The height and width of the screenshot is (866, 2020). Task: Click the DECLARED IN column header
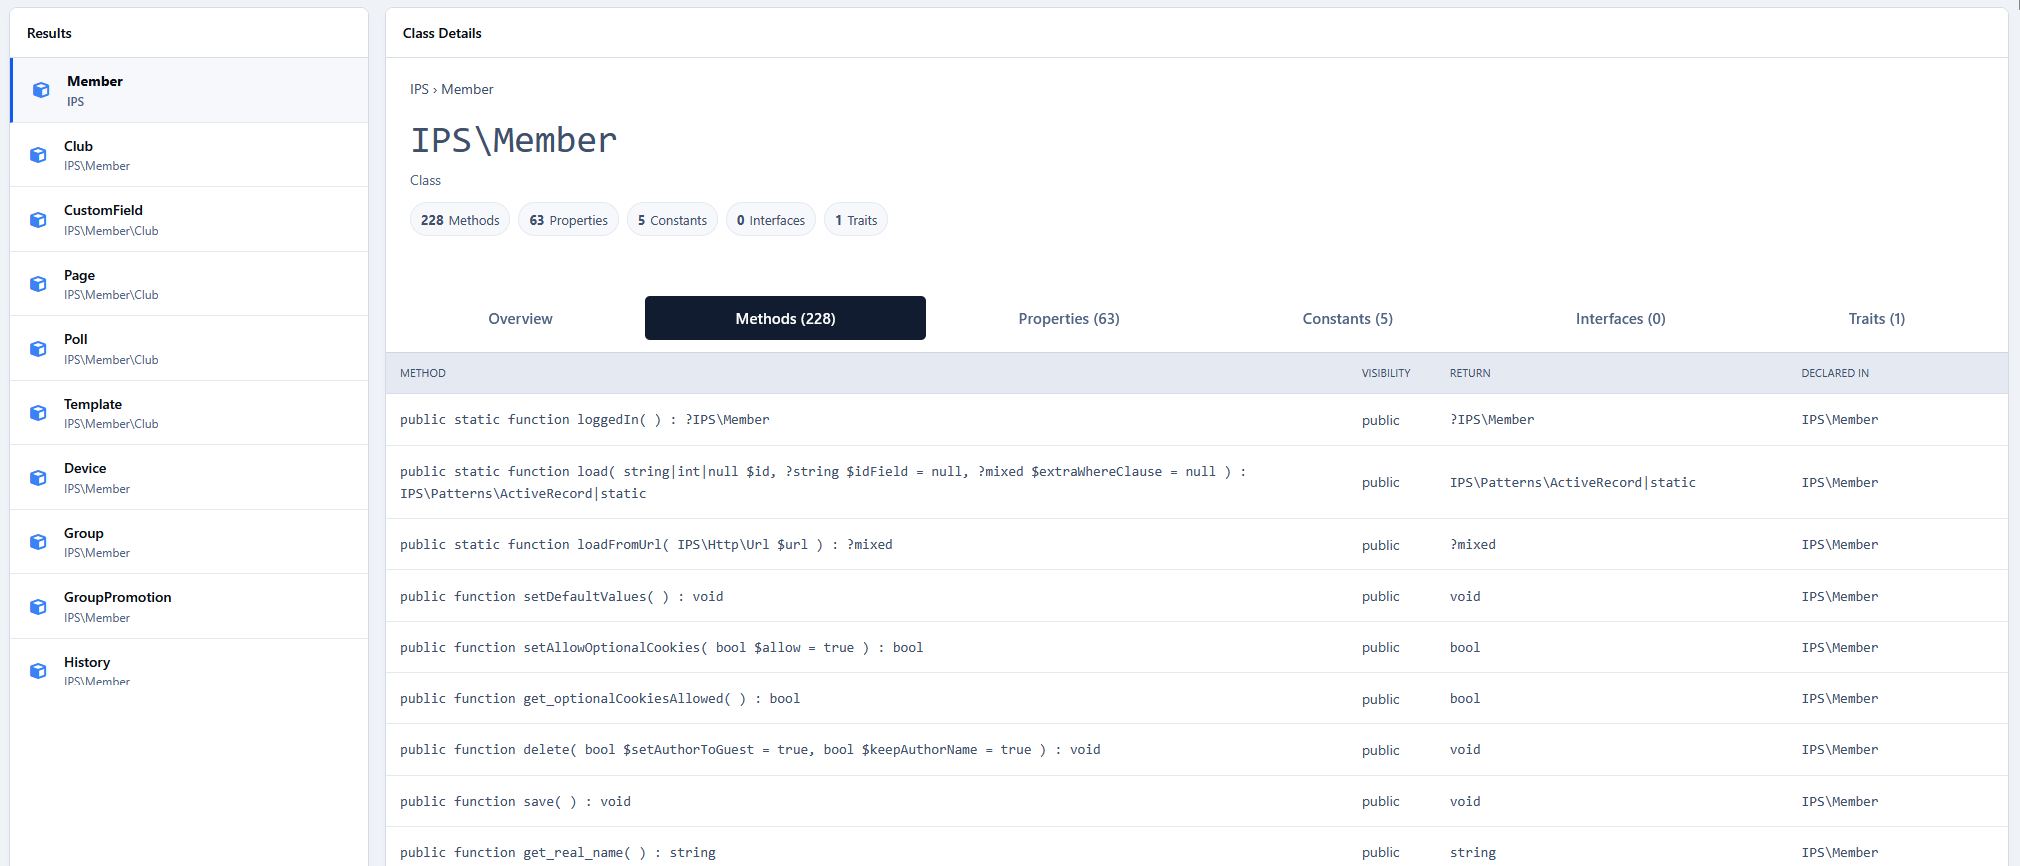point(1835,373)
